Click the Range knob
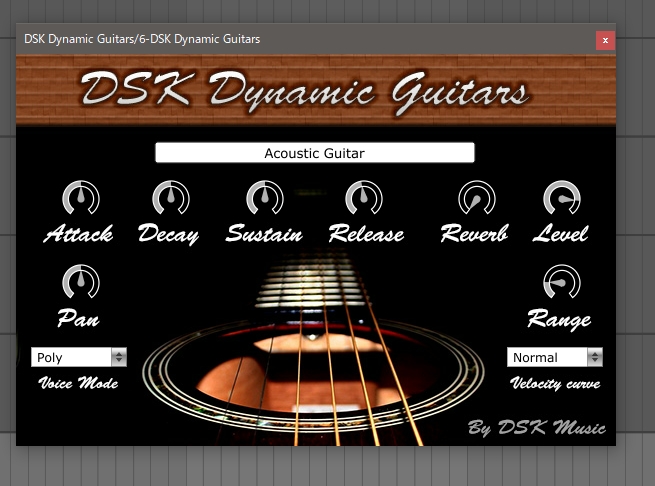This screenshot has width=655, height=486. pyautogui.click(x=561, y=283)
